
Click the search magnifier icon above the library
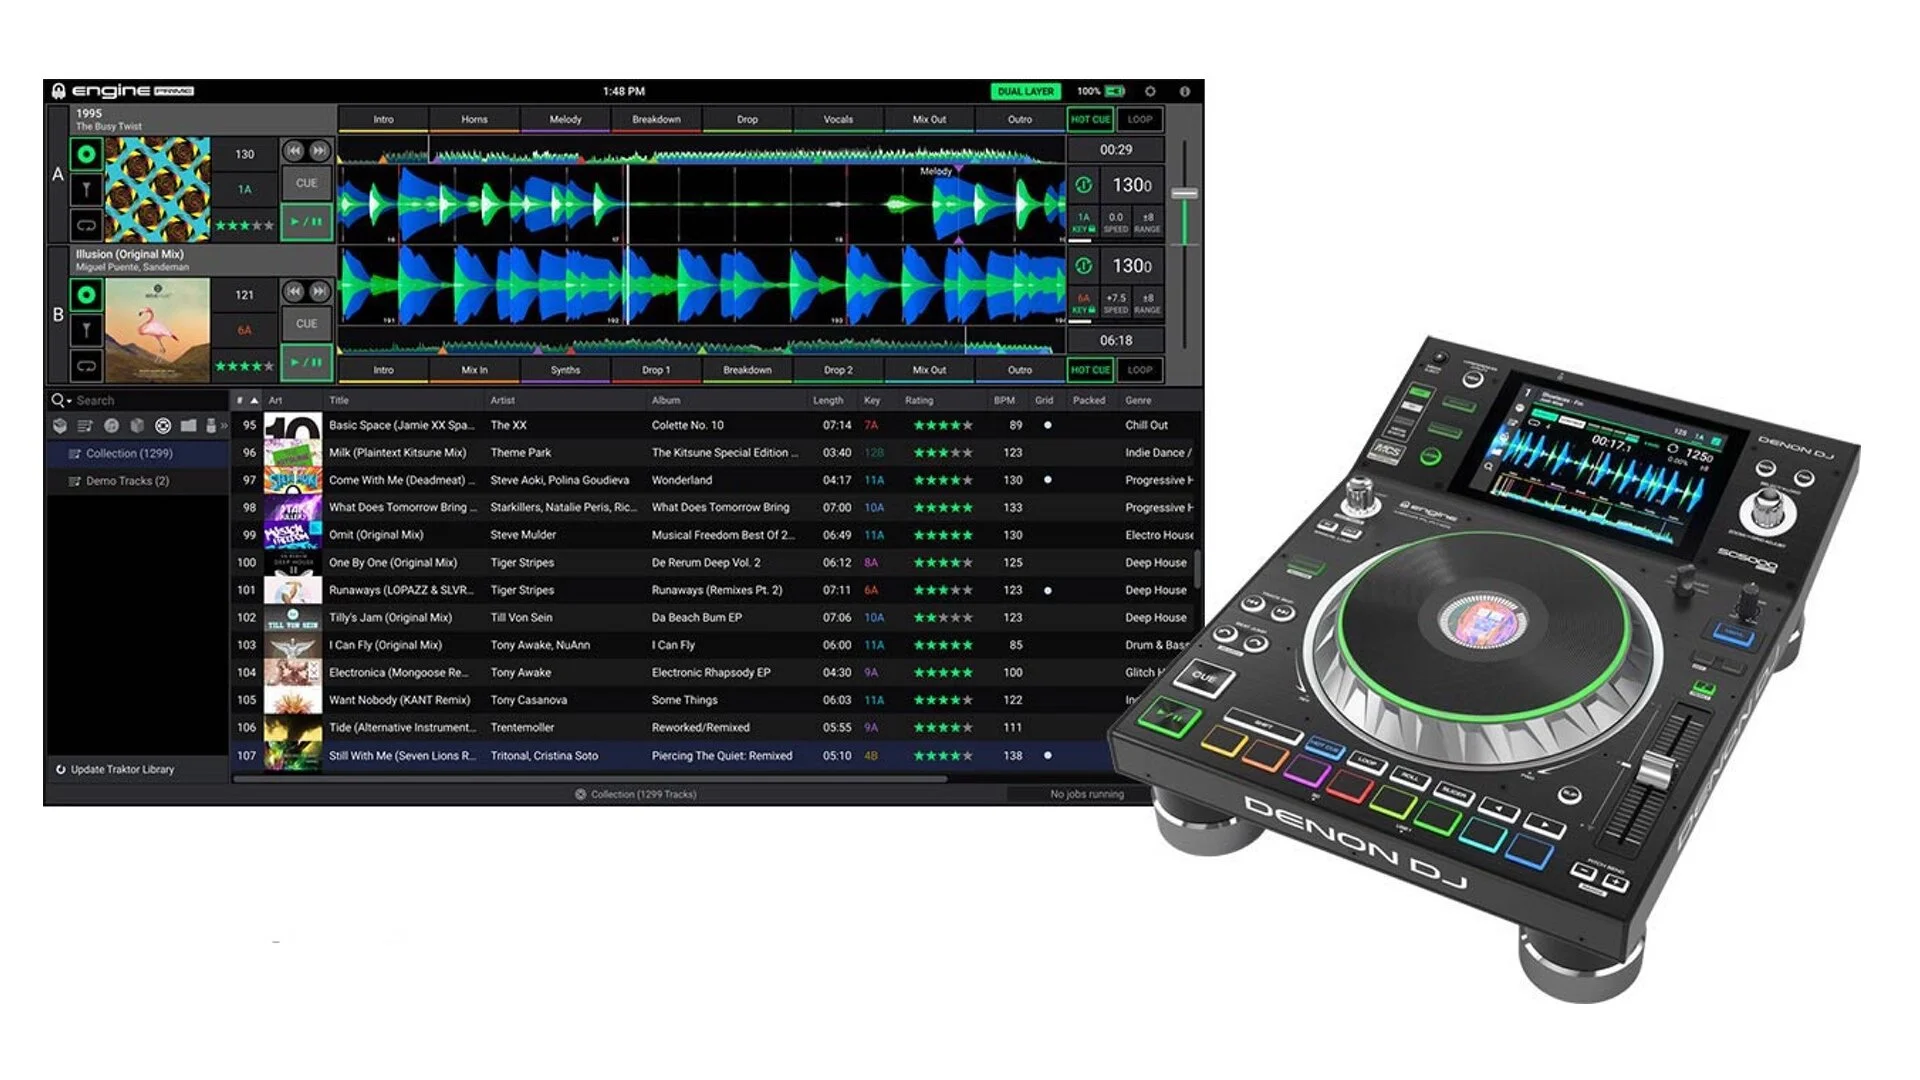coord(59,400)
